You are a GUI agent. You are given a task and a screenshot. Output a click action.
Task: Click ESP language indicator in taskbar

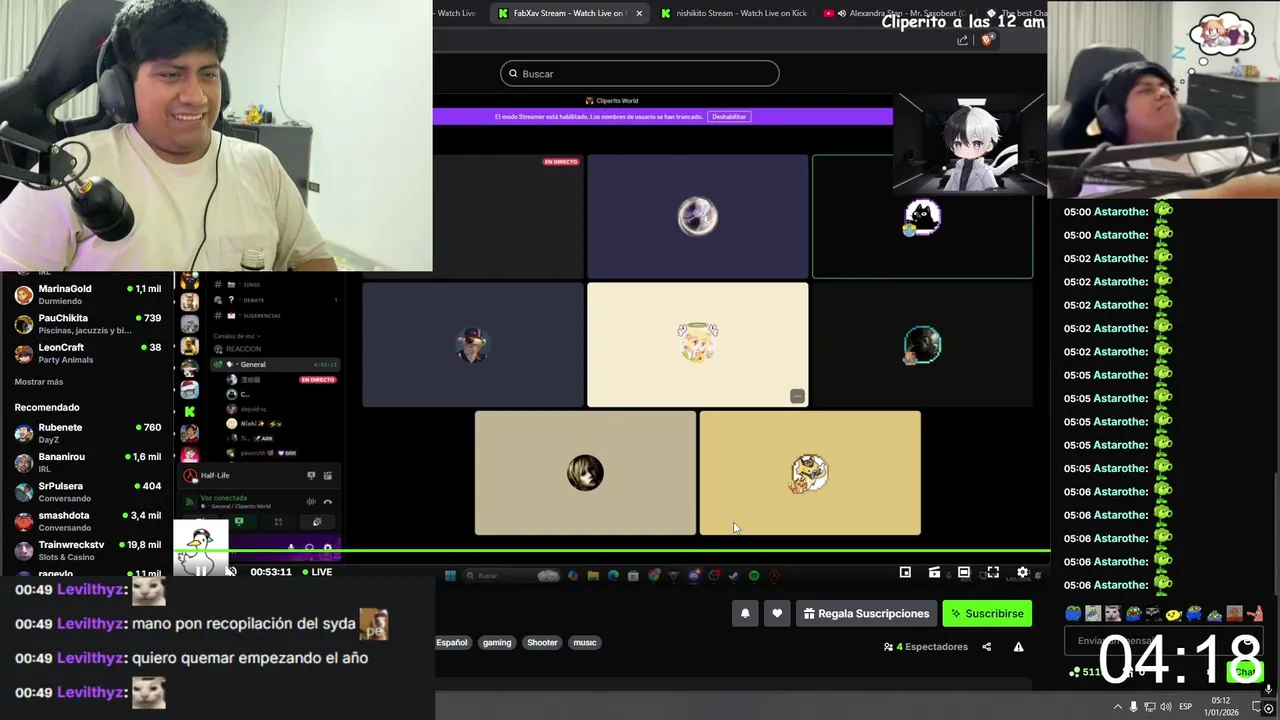(1186, 707)
